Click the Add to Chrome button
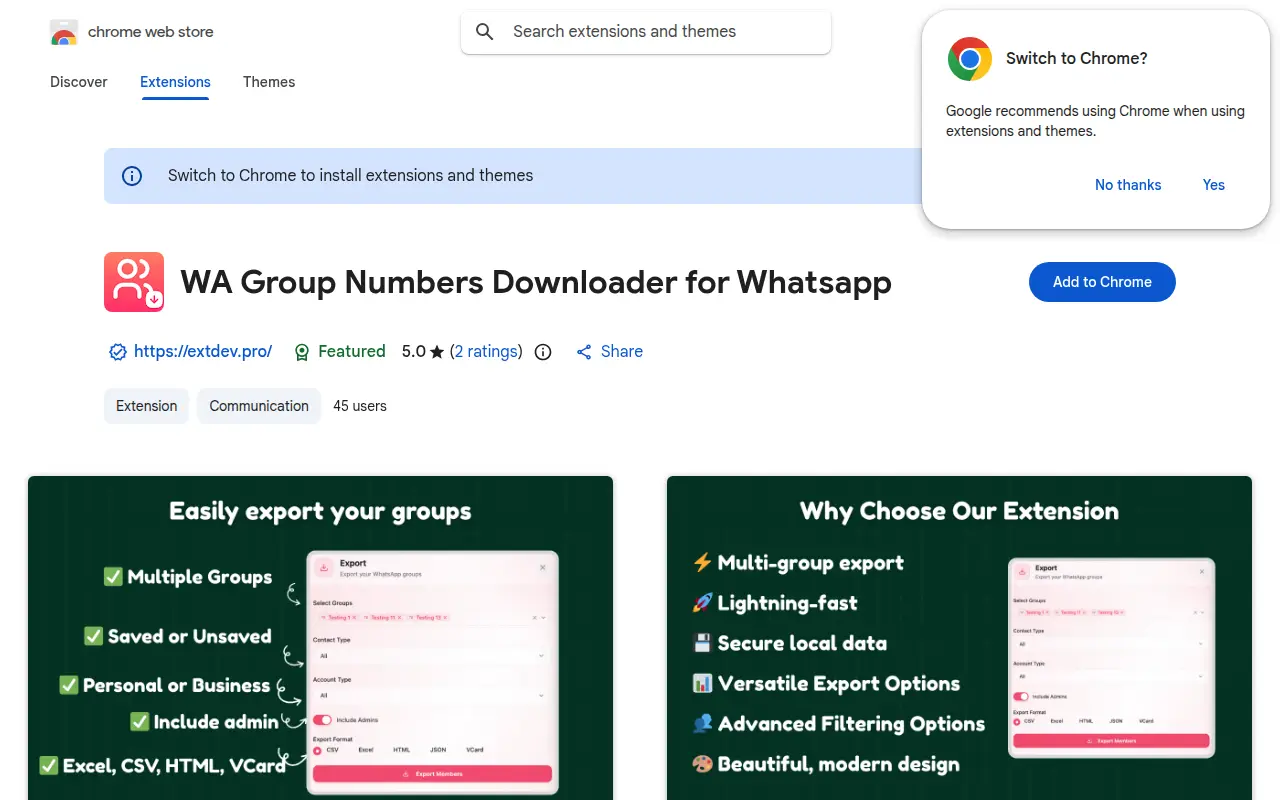Image resolution: width=1280 pixels, height=800 pixels. (x=1102, y=282)
